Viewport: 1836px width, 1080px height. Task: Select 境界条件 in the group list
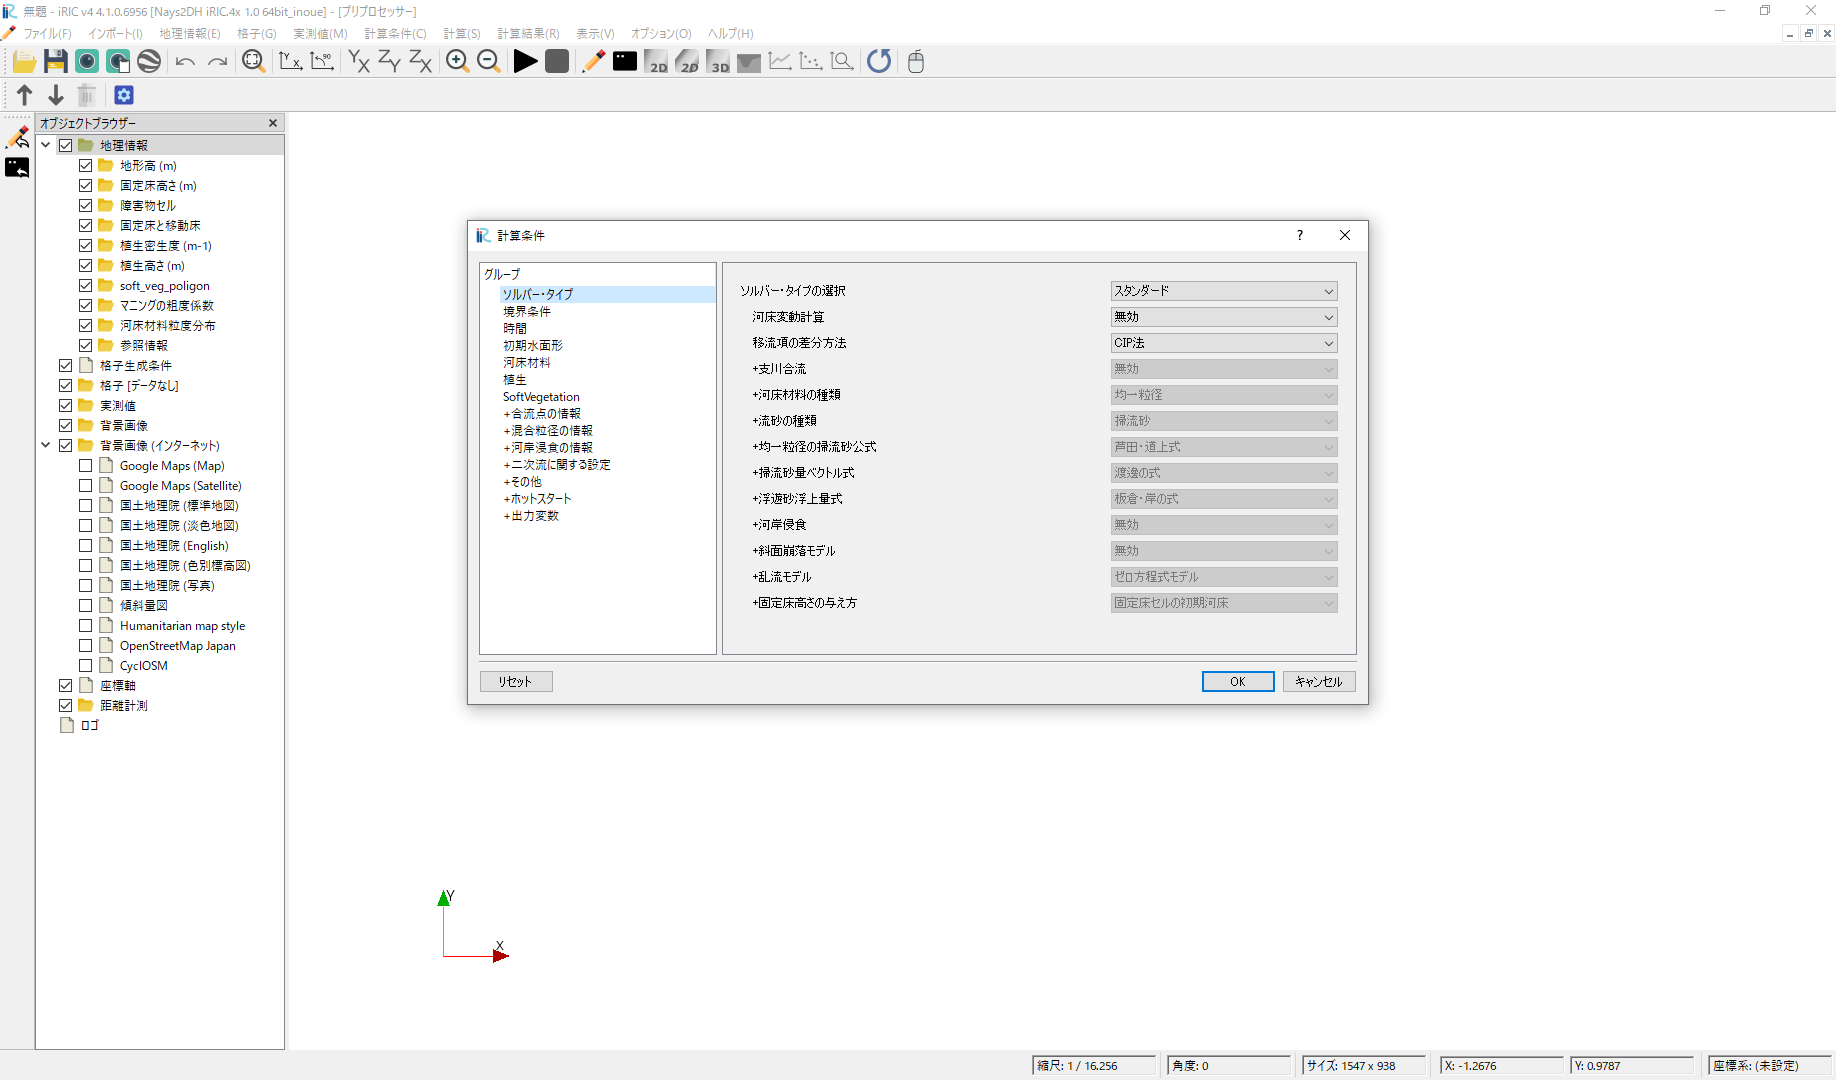pos(527,312)
